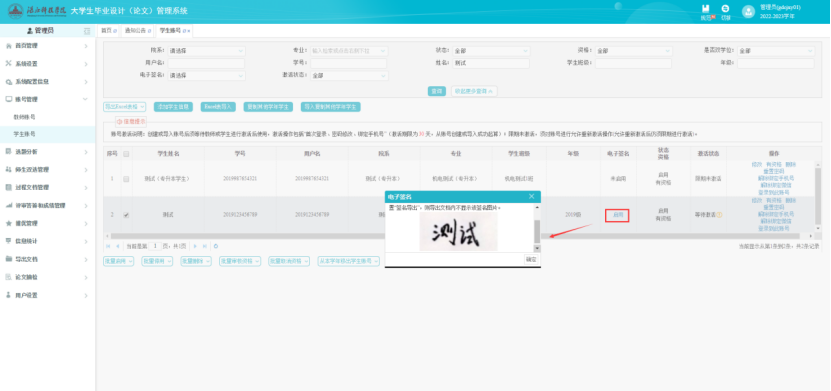Check the checkbox for row 1 student

126,179
